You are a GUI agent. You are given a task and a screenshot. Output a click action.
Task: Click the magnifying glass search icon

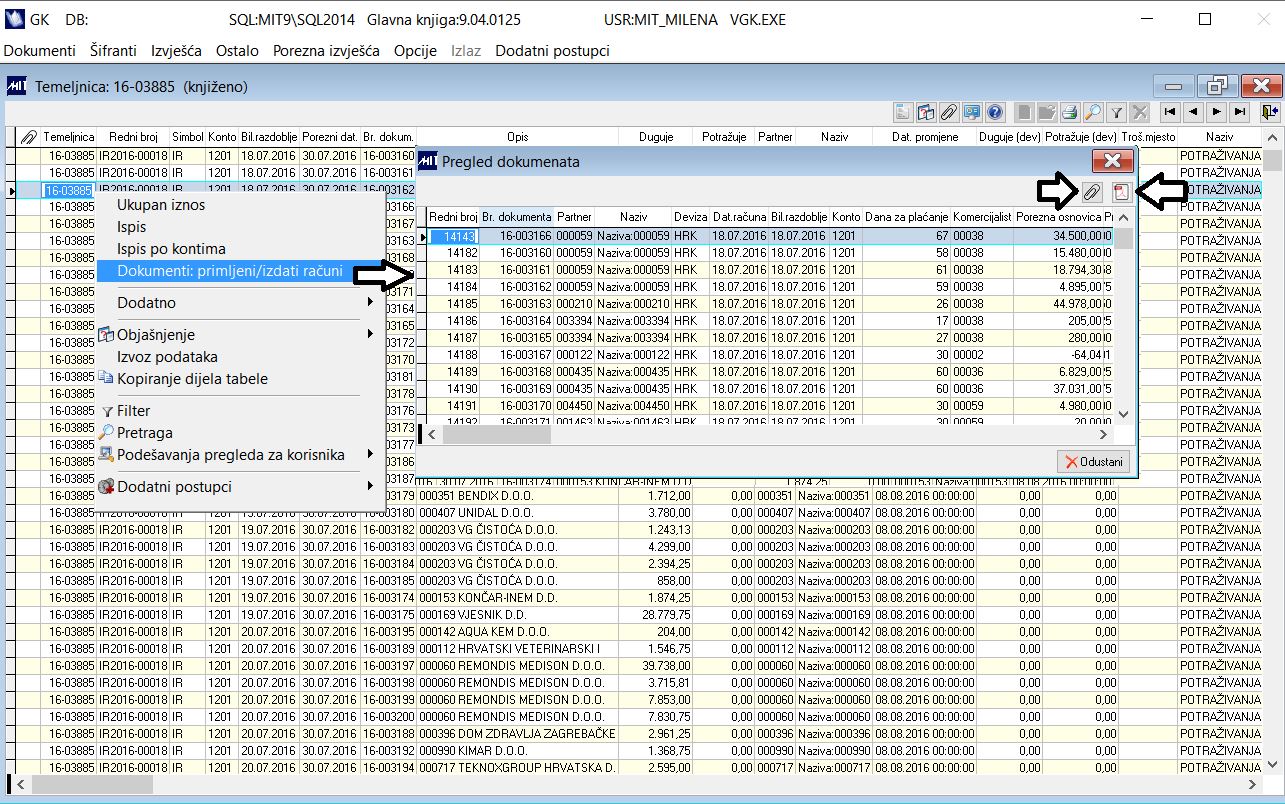[1093, 112]
